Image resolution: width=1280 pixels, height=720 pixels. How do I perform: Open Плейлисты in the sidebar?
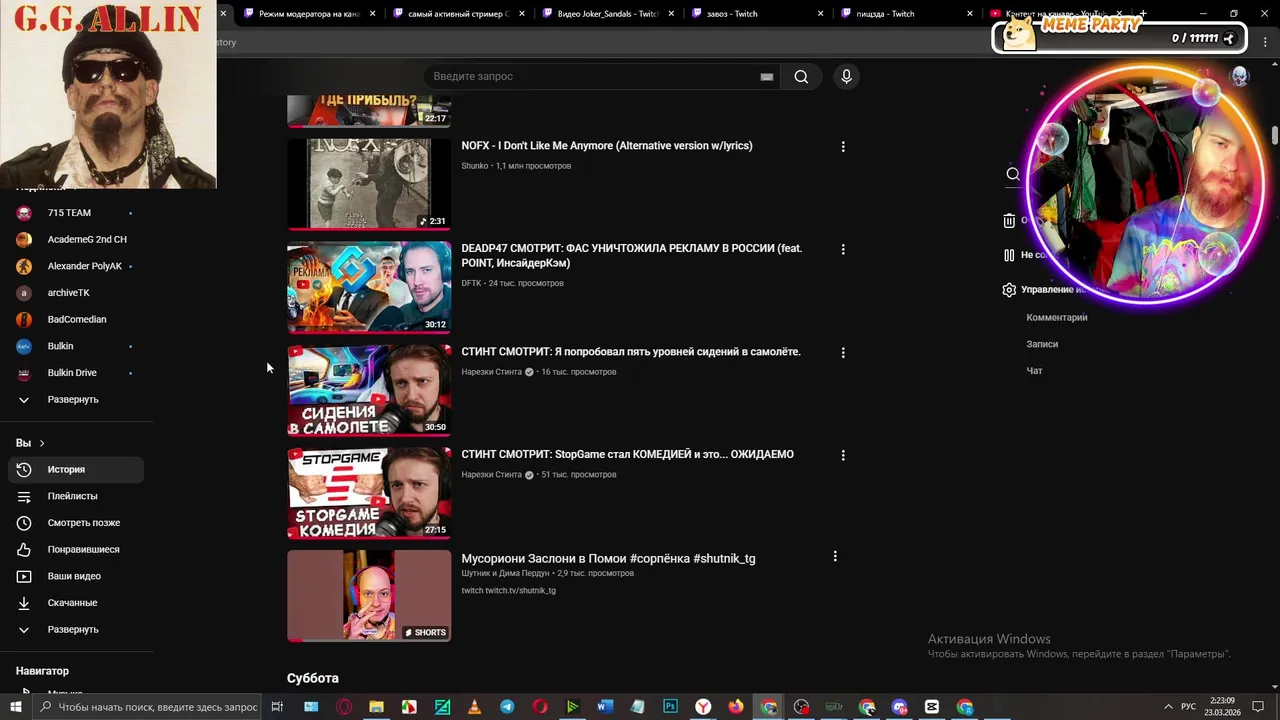[x=76, y=496]
